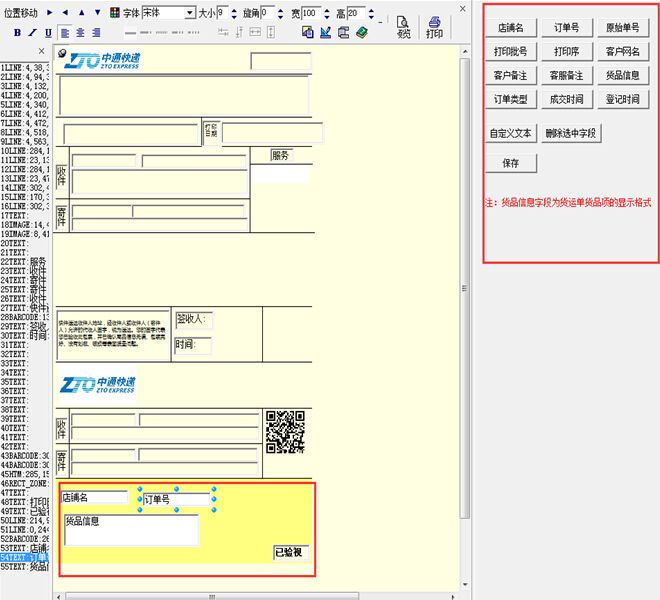The width and height of the screenshot is (660, 600).
Task: Center-align the selected text
Action: point(79,33)
